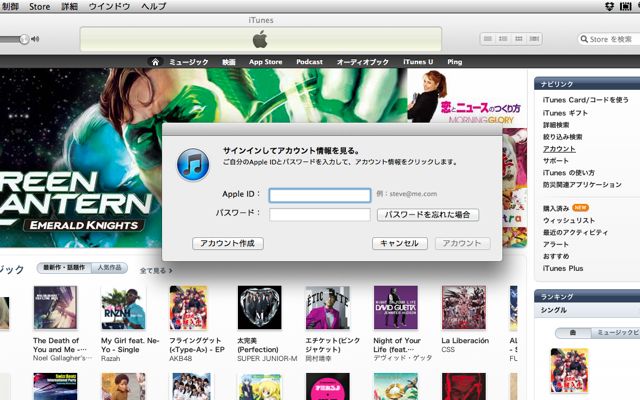
Task: Open フライングゲット AKB48 album cover
Action: pos(188,307)
